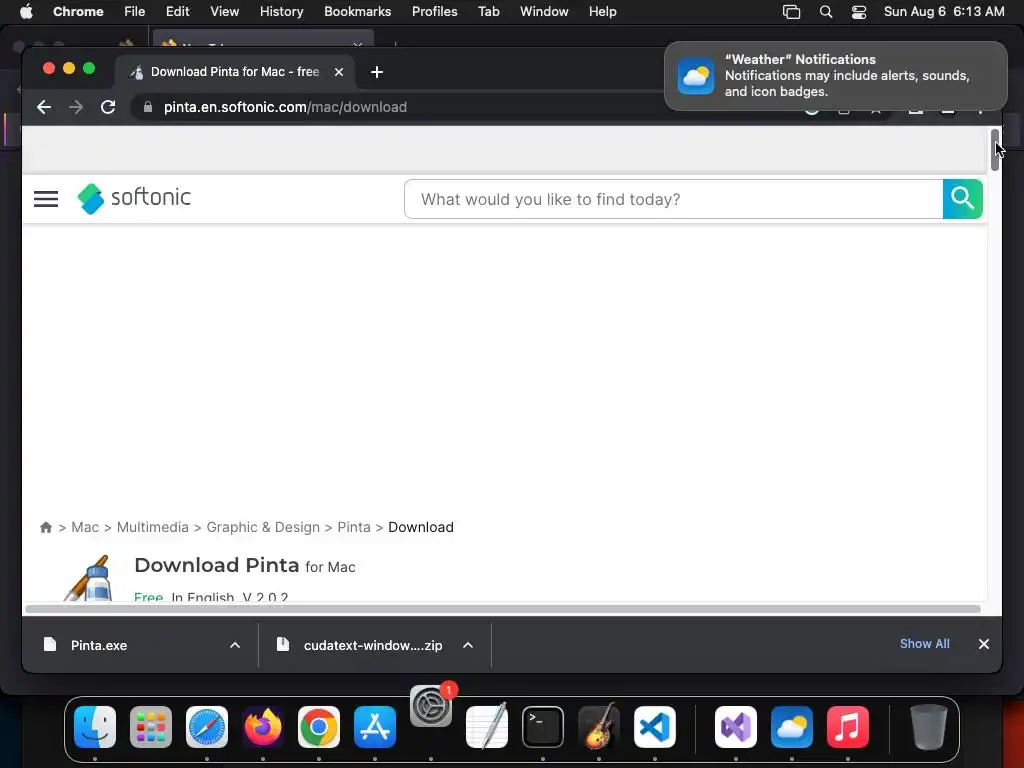Close the downloads bar
The width and height of the screenshot is (1024, 768).
point(984,644)
